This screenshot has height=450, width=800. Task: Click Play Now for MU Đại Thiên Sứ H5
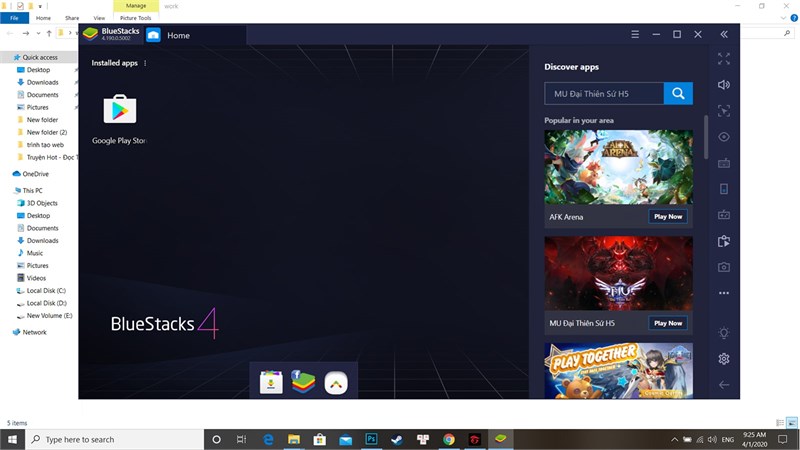point(668,323)
